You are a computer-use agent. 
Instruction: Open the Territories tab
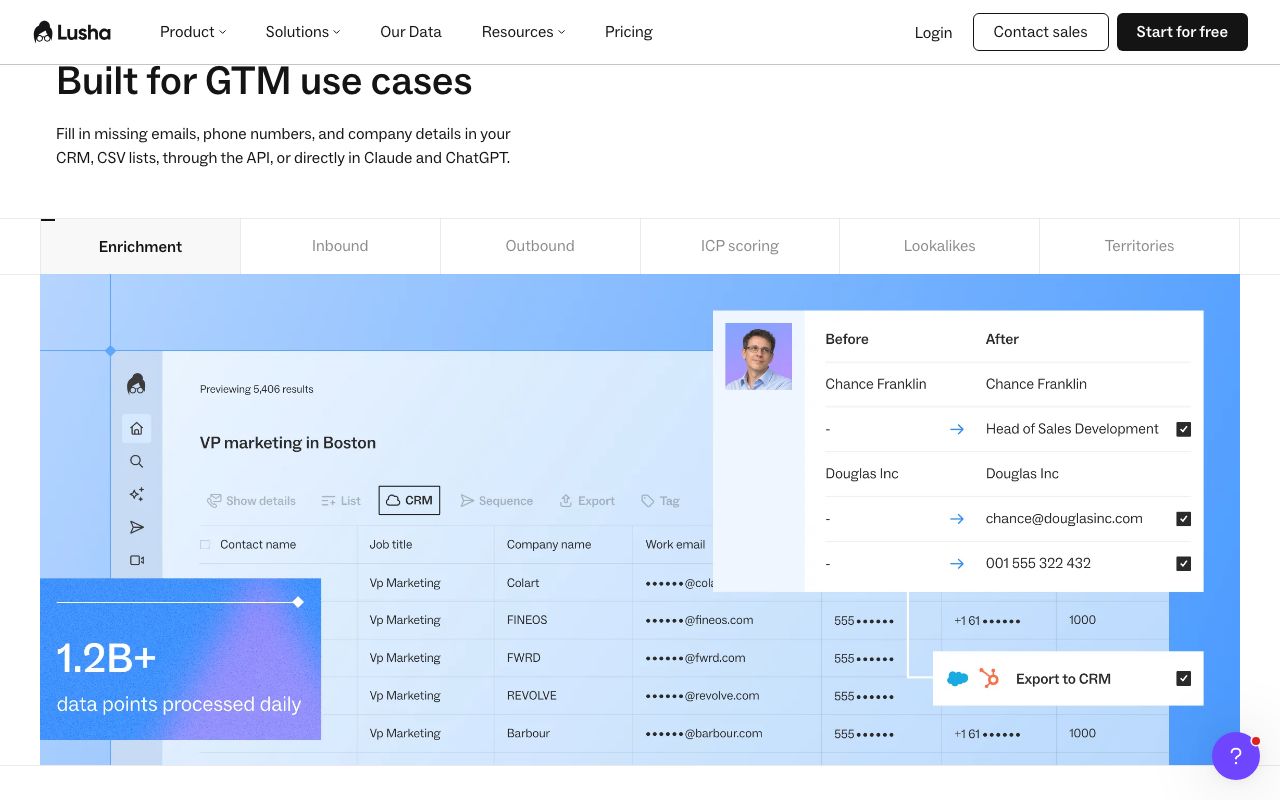point(1140,246)
